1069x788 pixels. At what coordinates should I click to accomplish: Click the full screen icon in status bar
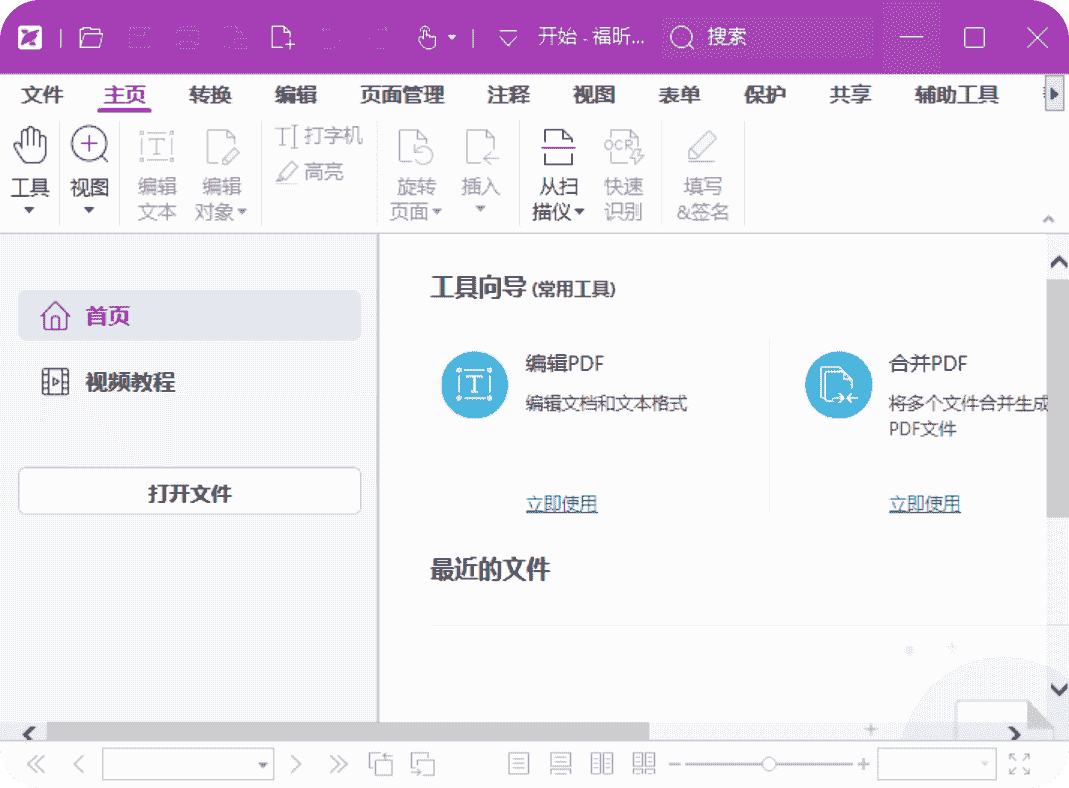[x=1019, y=764]
